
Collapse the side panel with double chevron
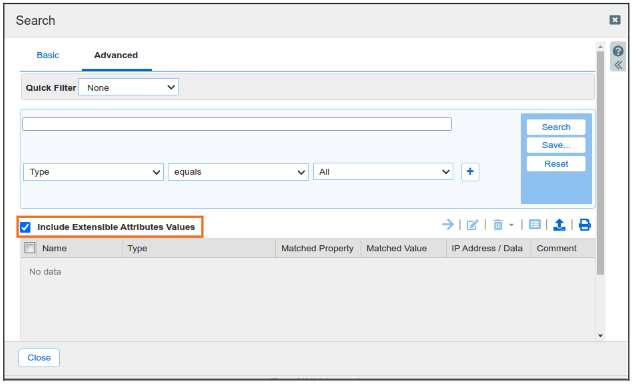pos(618,65)
